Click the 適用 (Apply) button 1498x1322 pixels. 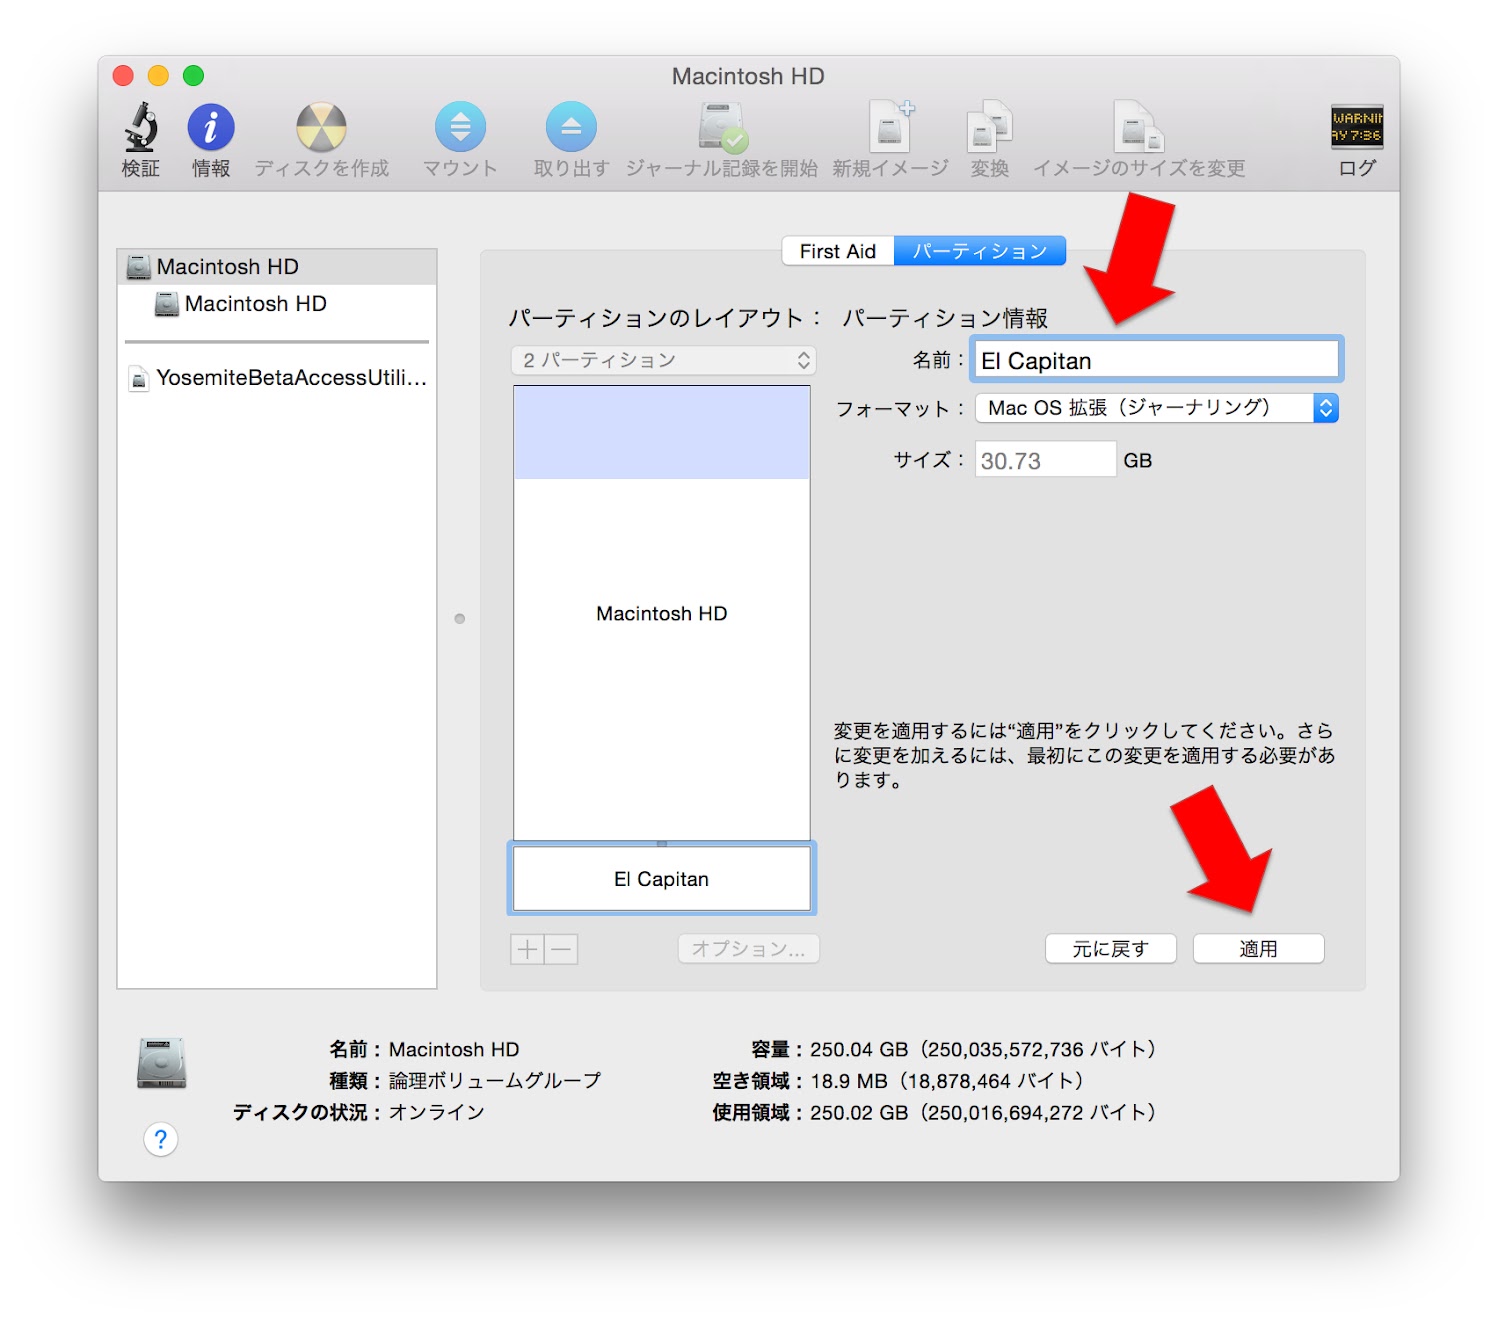[1259, 949]
